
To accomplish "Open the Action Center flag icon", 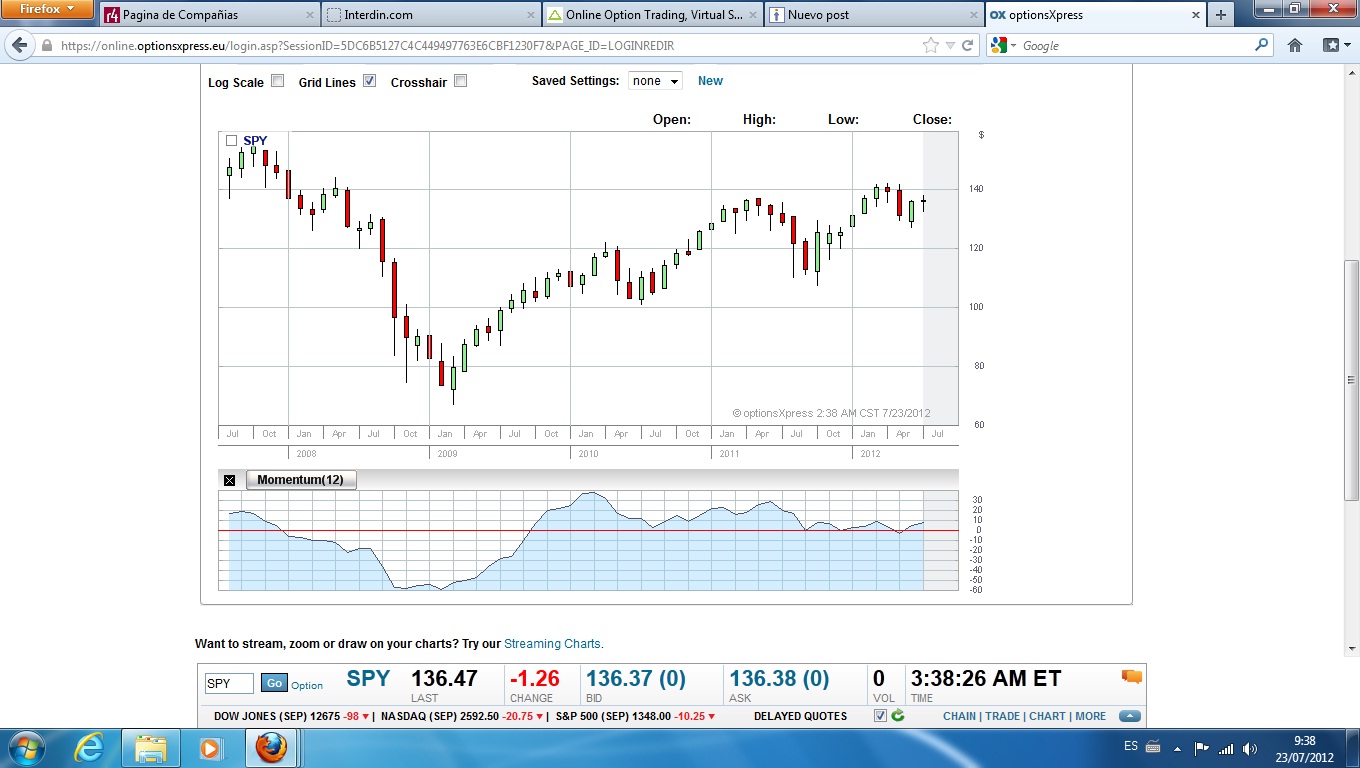I will [x=1202, y=748].
